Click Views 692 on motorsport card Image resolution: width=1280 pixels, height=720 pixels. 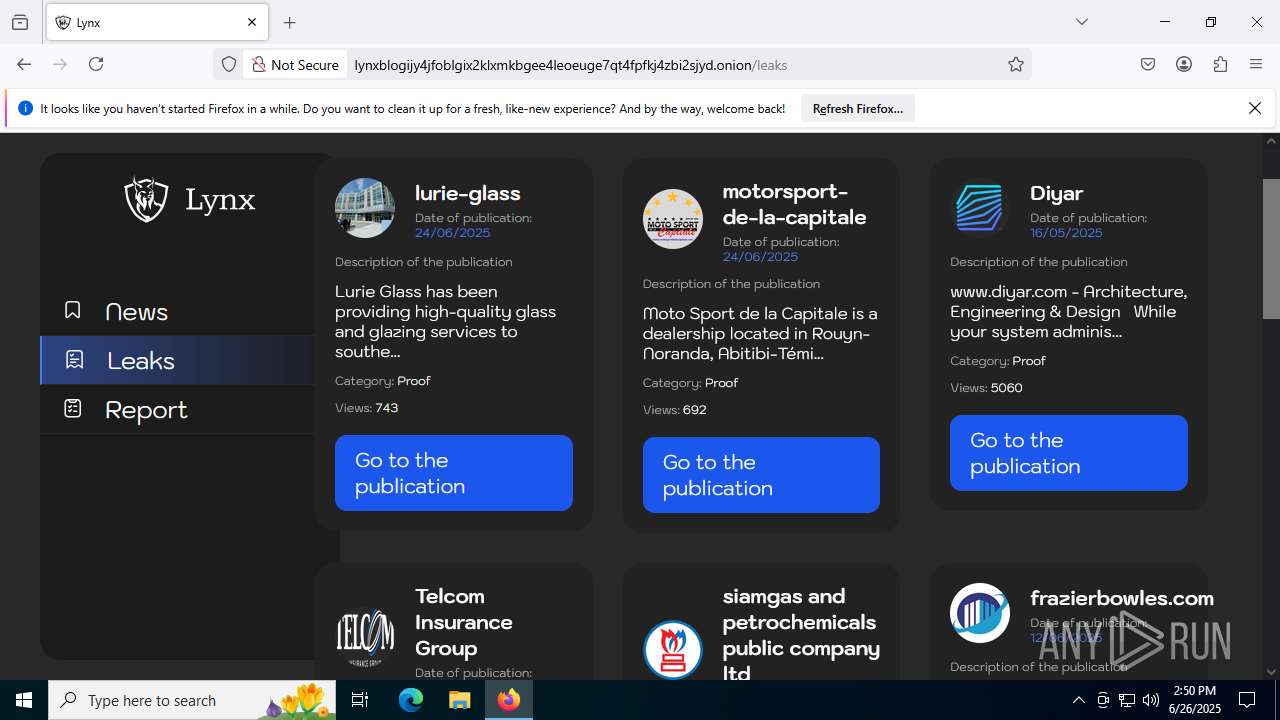(x=674, y=410)
